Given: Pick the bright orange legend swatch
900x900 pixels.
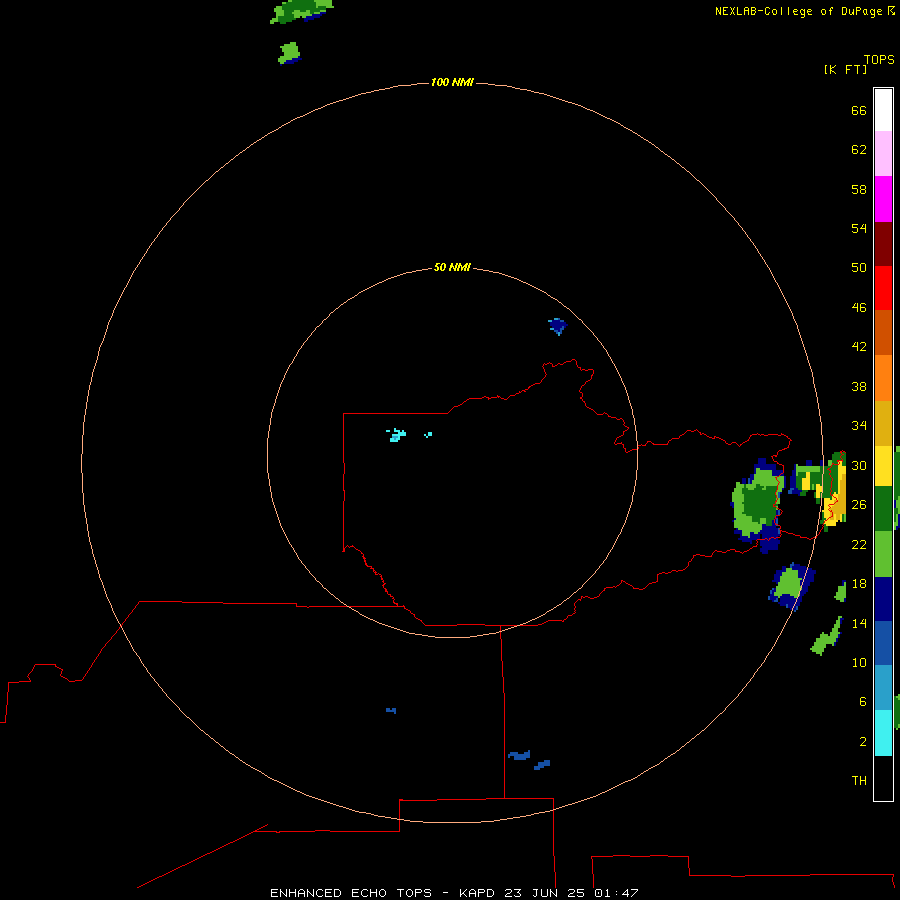Looking at the screenshot, I should pyautogui.click(x=883, y=378).
